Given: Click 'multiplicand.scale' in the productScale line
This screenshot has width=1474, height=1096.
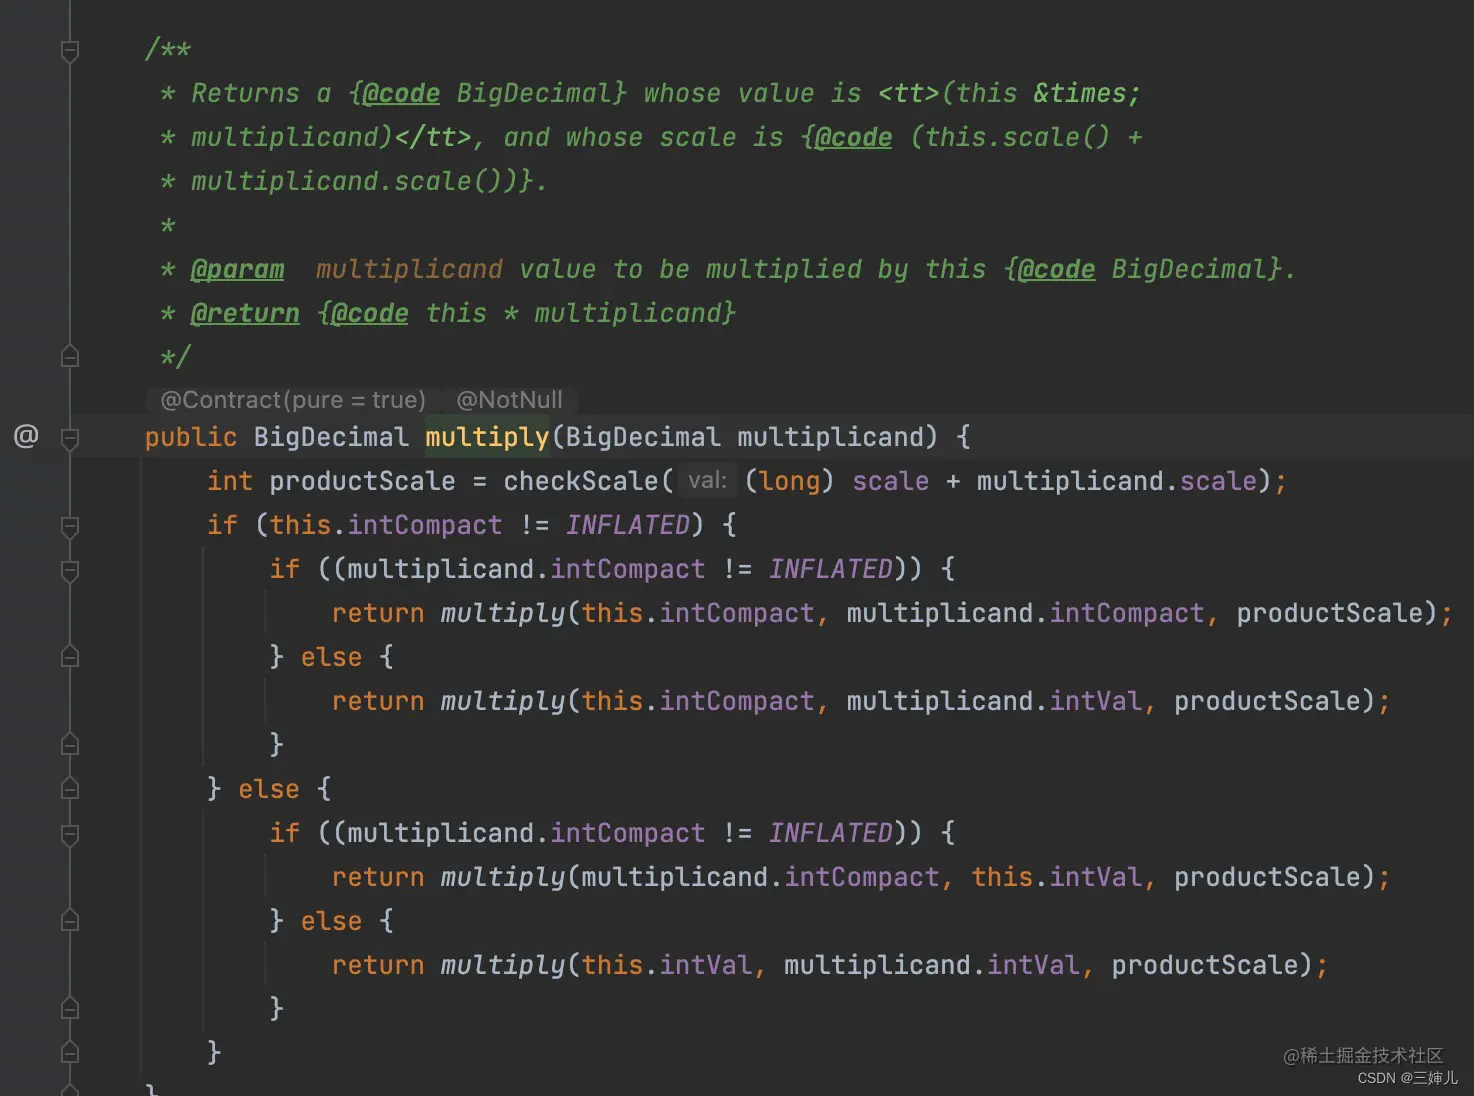Looking at the screenshot, I should 1116,481.
